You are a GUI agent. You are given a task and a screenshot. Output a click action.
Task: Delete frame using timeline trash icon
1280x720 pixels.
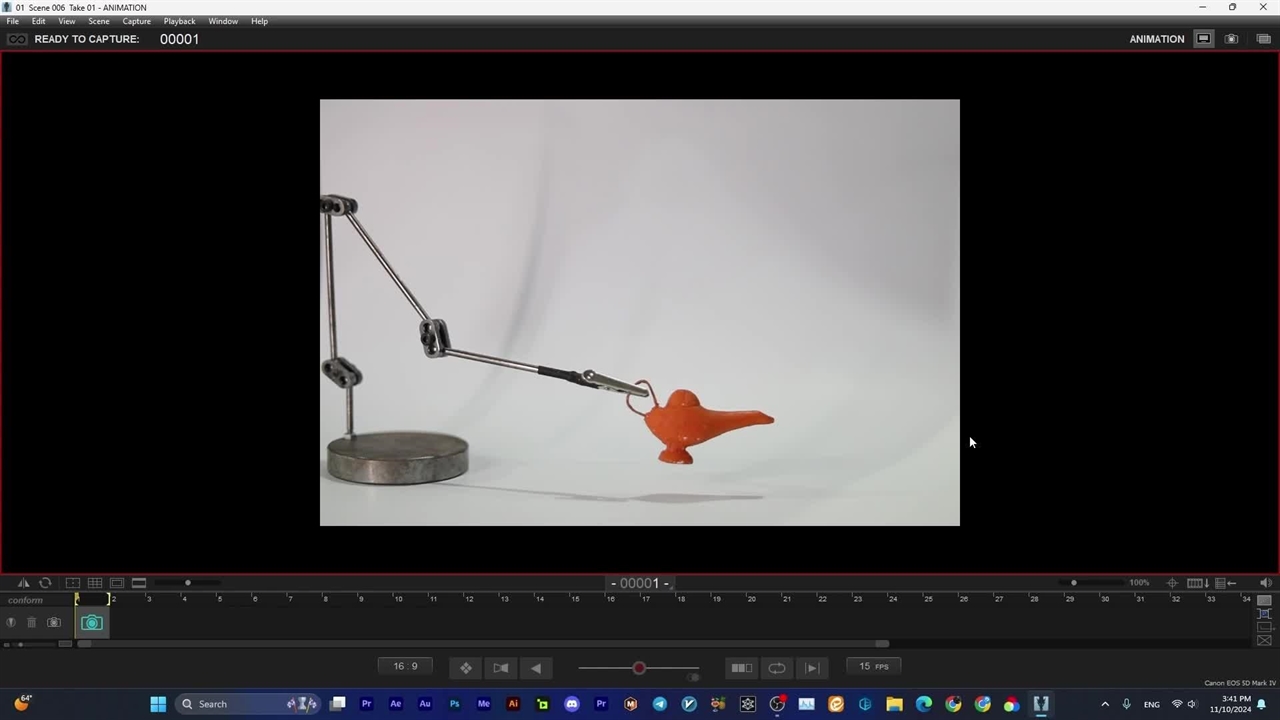(31, 623)
